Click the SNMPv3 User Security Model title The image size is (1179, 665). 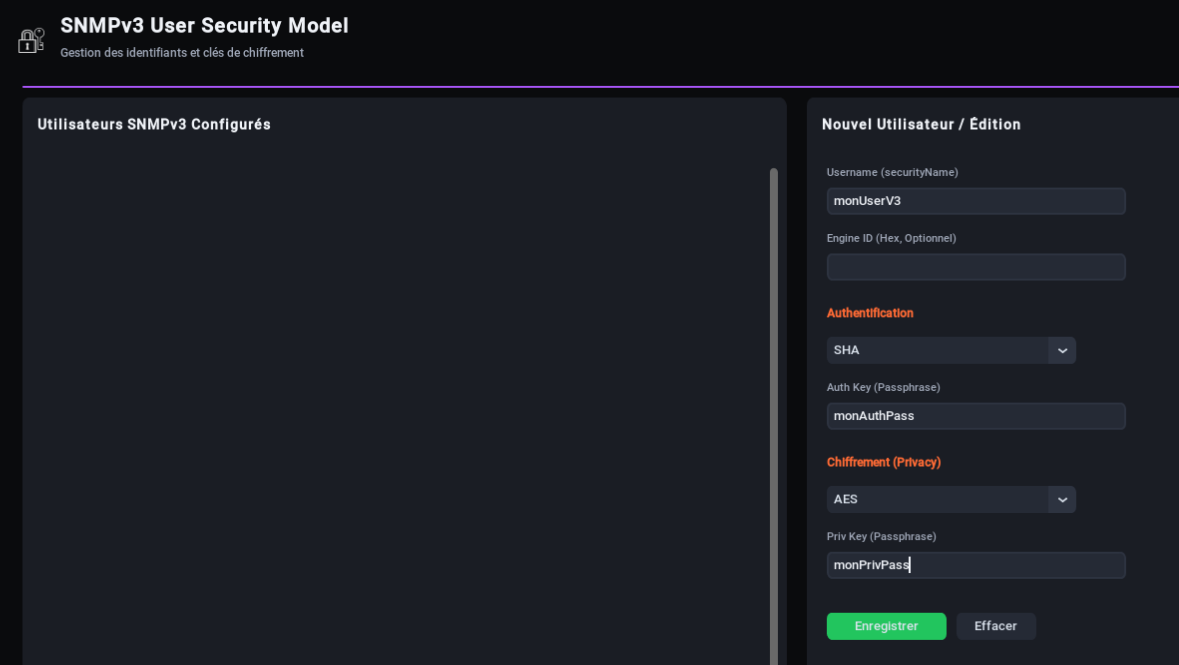(x=204, y=26)
